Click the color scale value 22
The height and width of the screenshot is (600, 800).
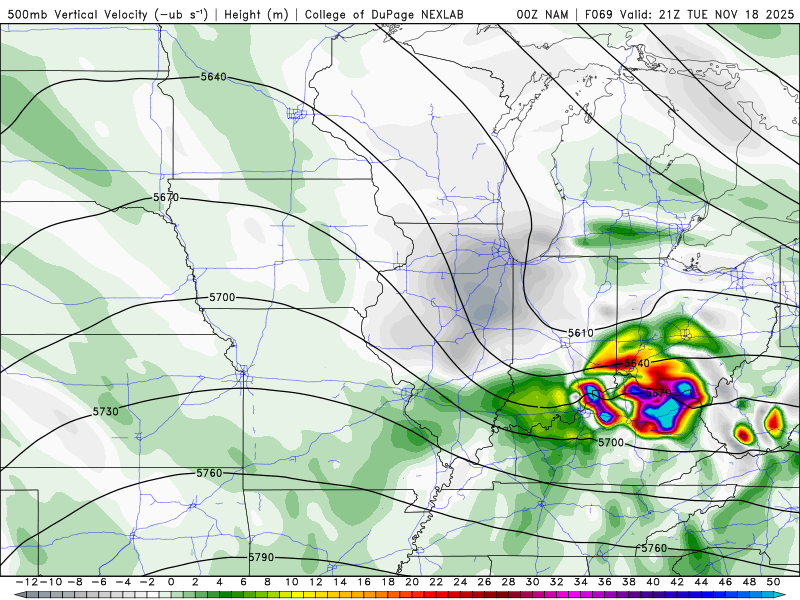436,582
